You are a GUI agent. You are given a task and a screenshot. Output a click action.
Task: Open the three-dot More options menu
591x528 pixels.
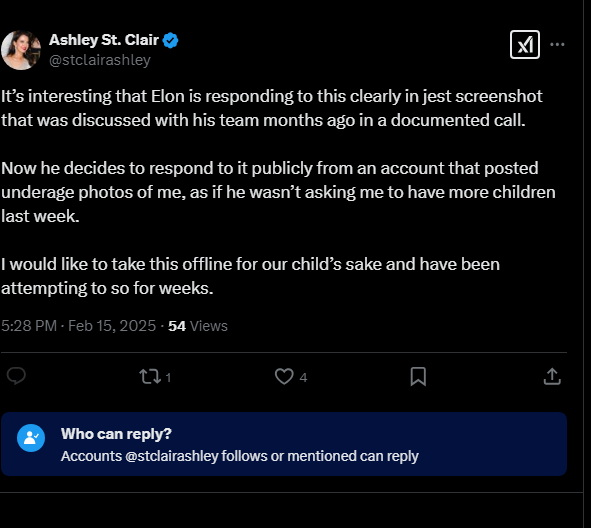pyautogui.click(x=557, y=44)
